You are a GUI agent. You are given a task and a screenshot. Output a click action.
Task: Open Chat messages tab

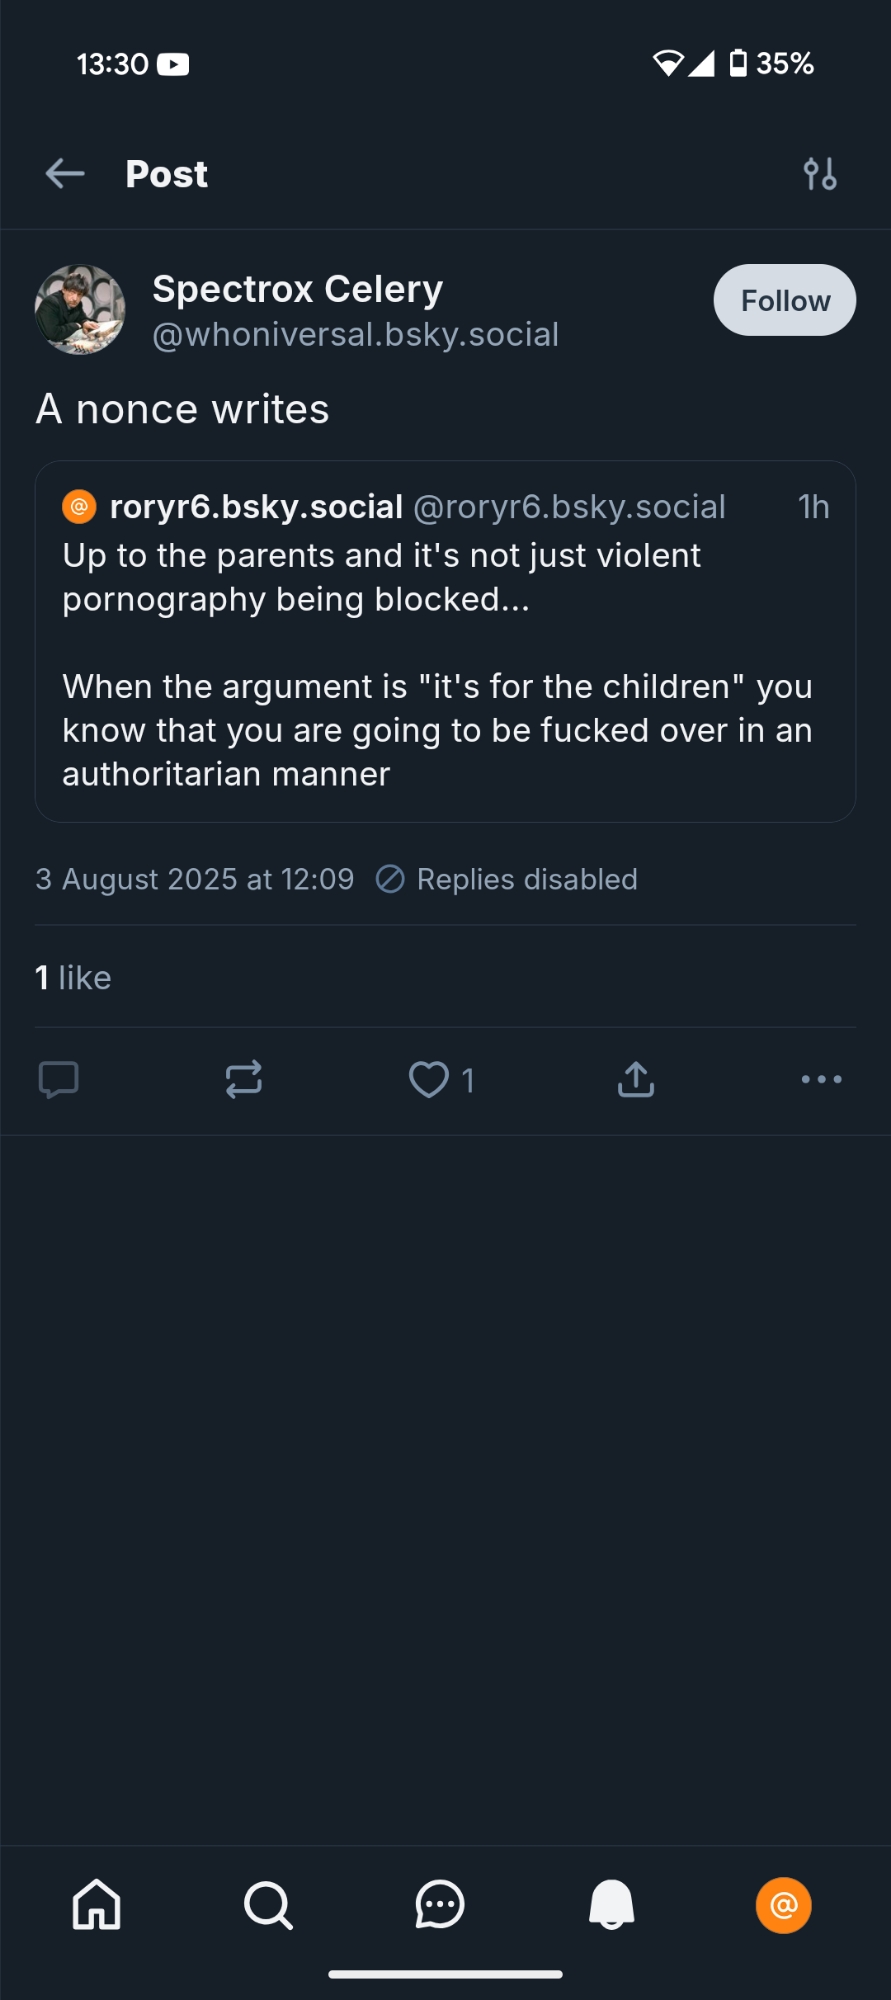(x=440, y=1905)
